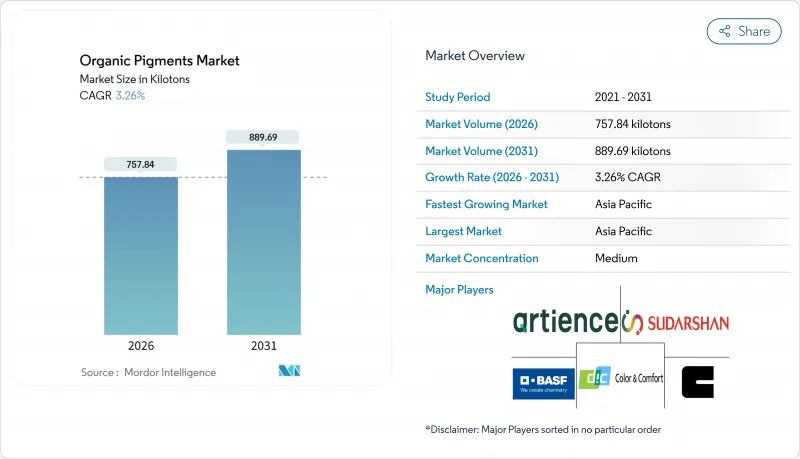The width and height of the screenshot is (800, 459).
Task: Click the Medium concentration value
Action: 616,258
